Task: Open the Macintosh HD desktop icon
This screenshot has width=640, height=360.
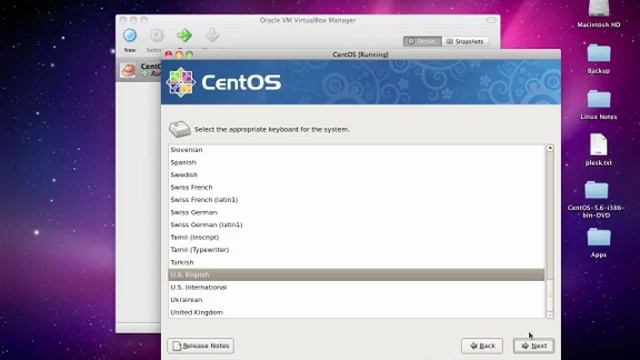Action: (598, 14)
